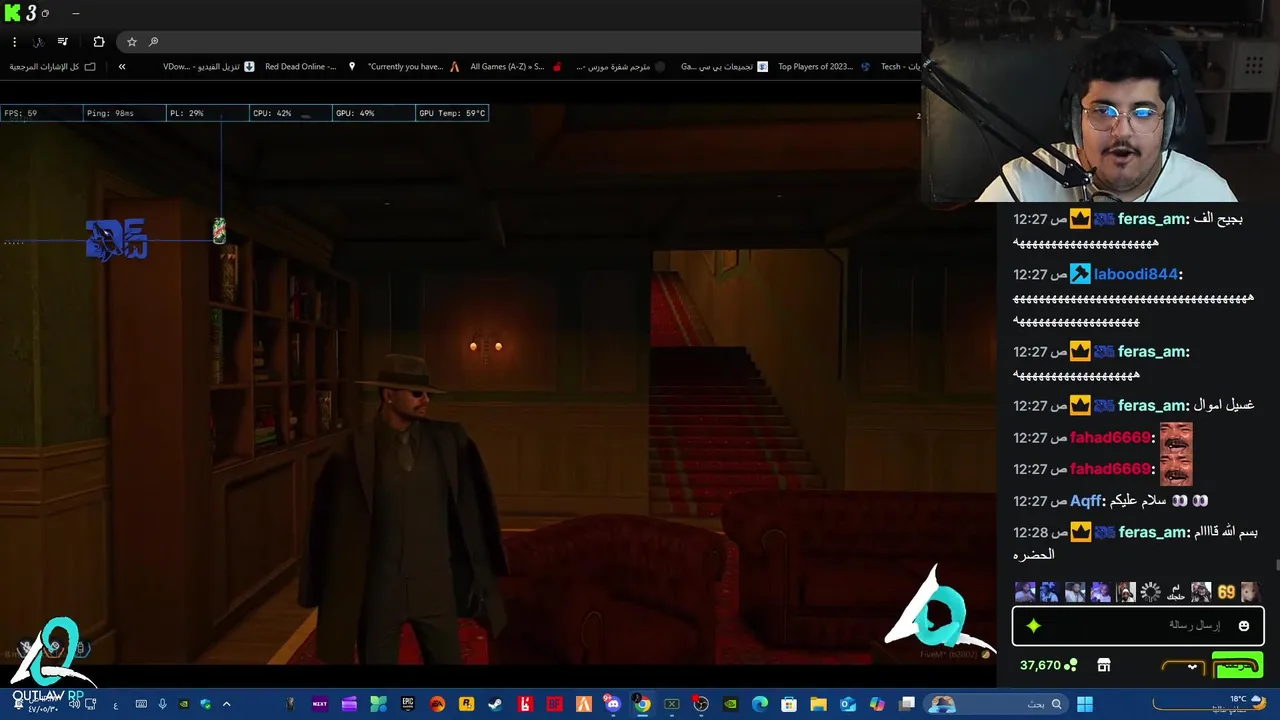Click the taskbar search box
The image size is (1280, 720).
point(996,704)
